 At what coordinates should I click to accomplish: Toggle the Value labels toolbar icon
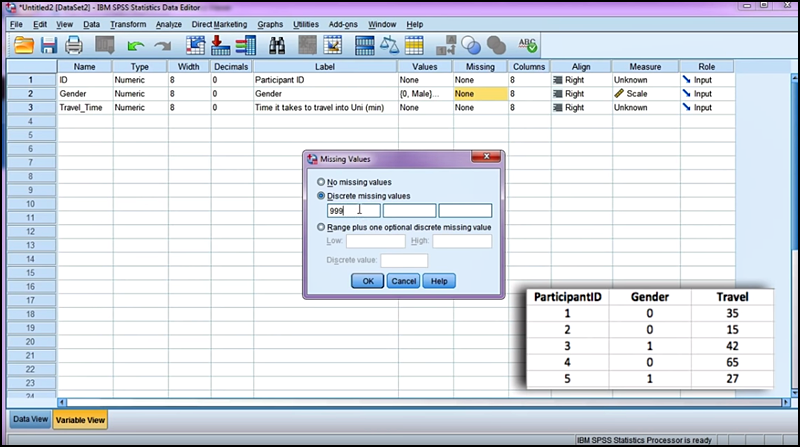[446, 45]
